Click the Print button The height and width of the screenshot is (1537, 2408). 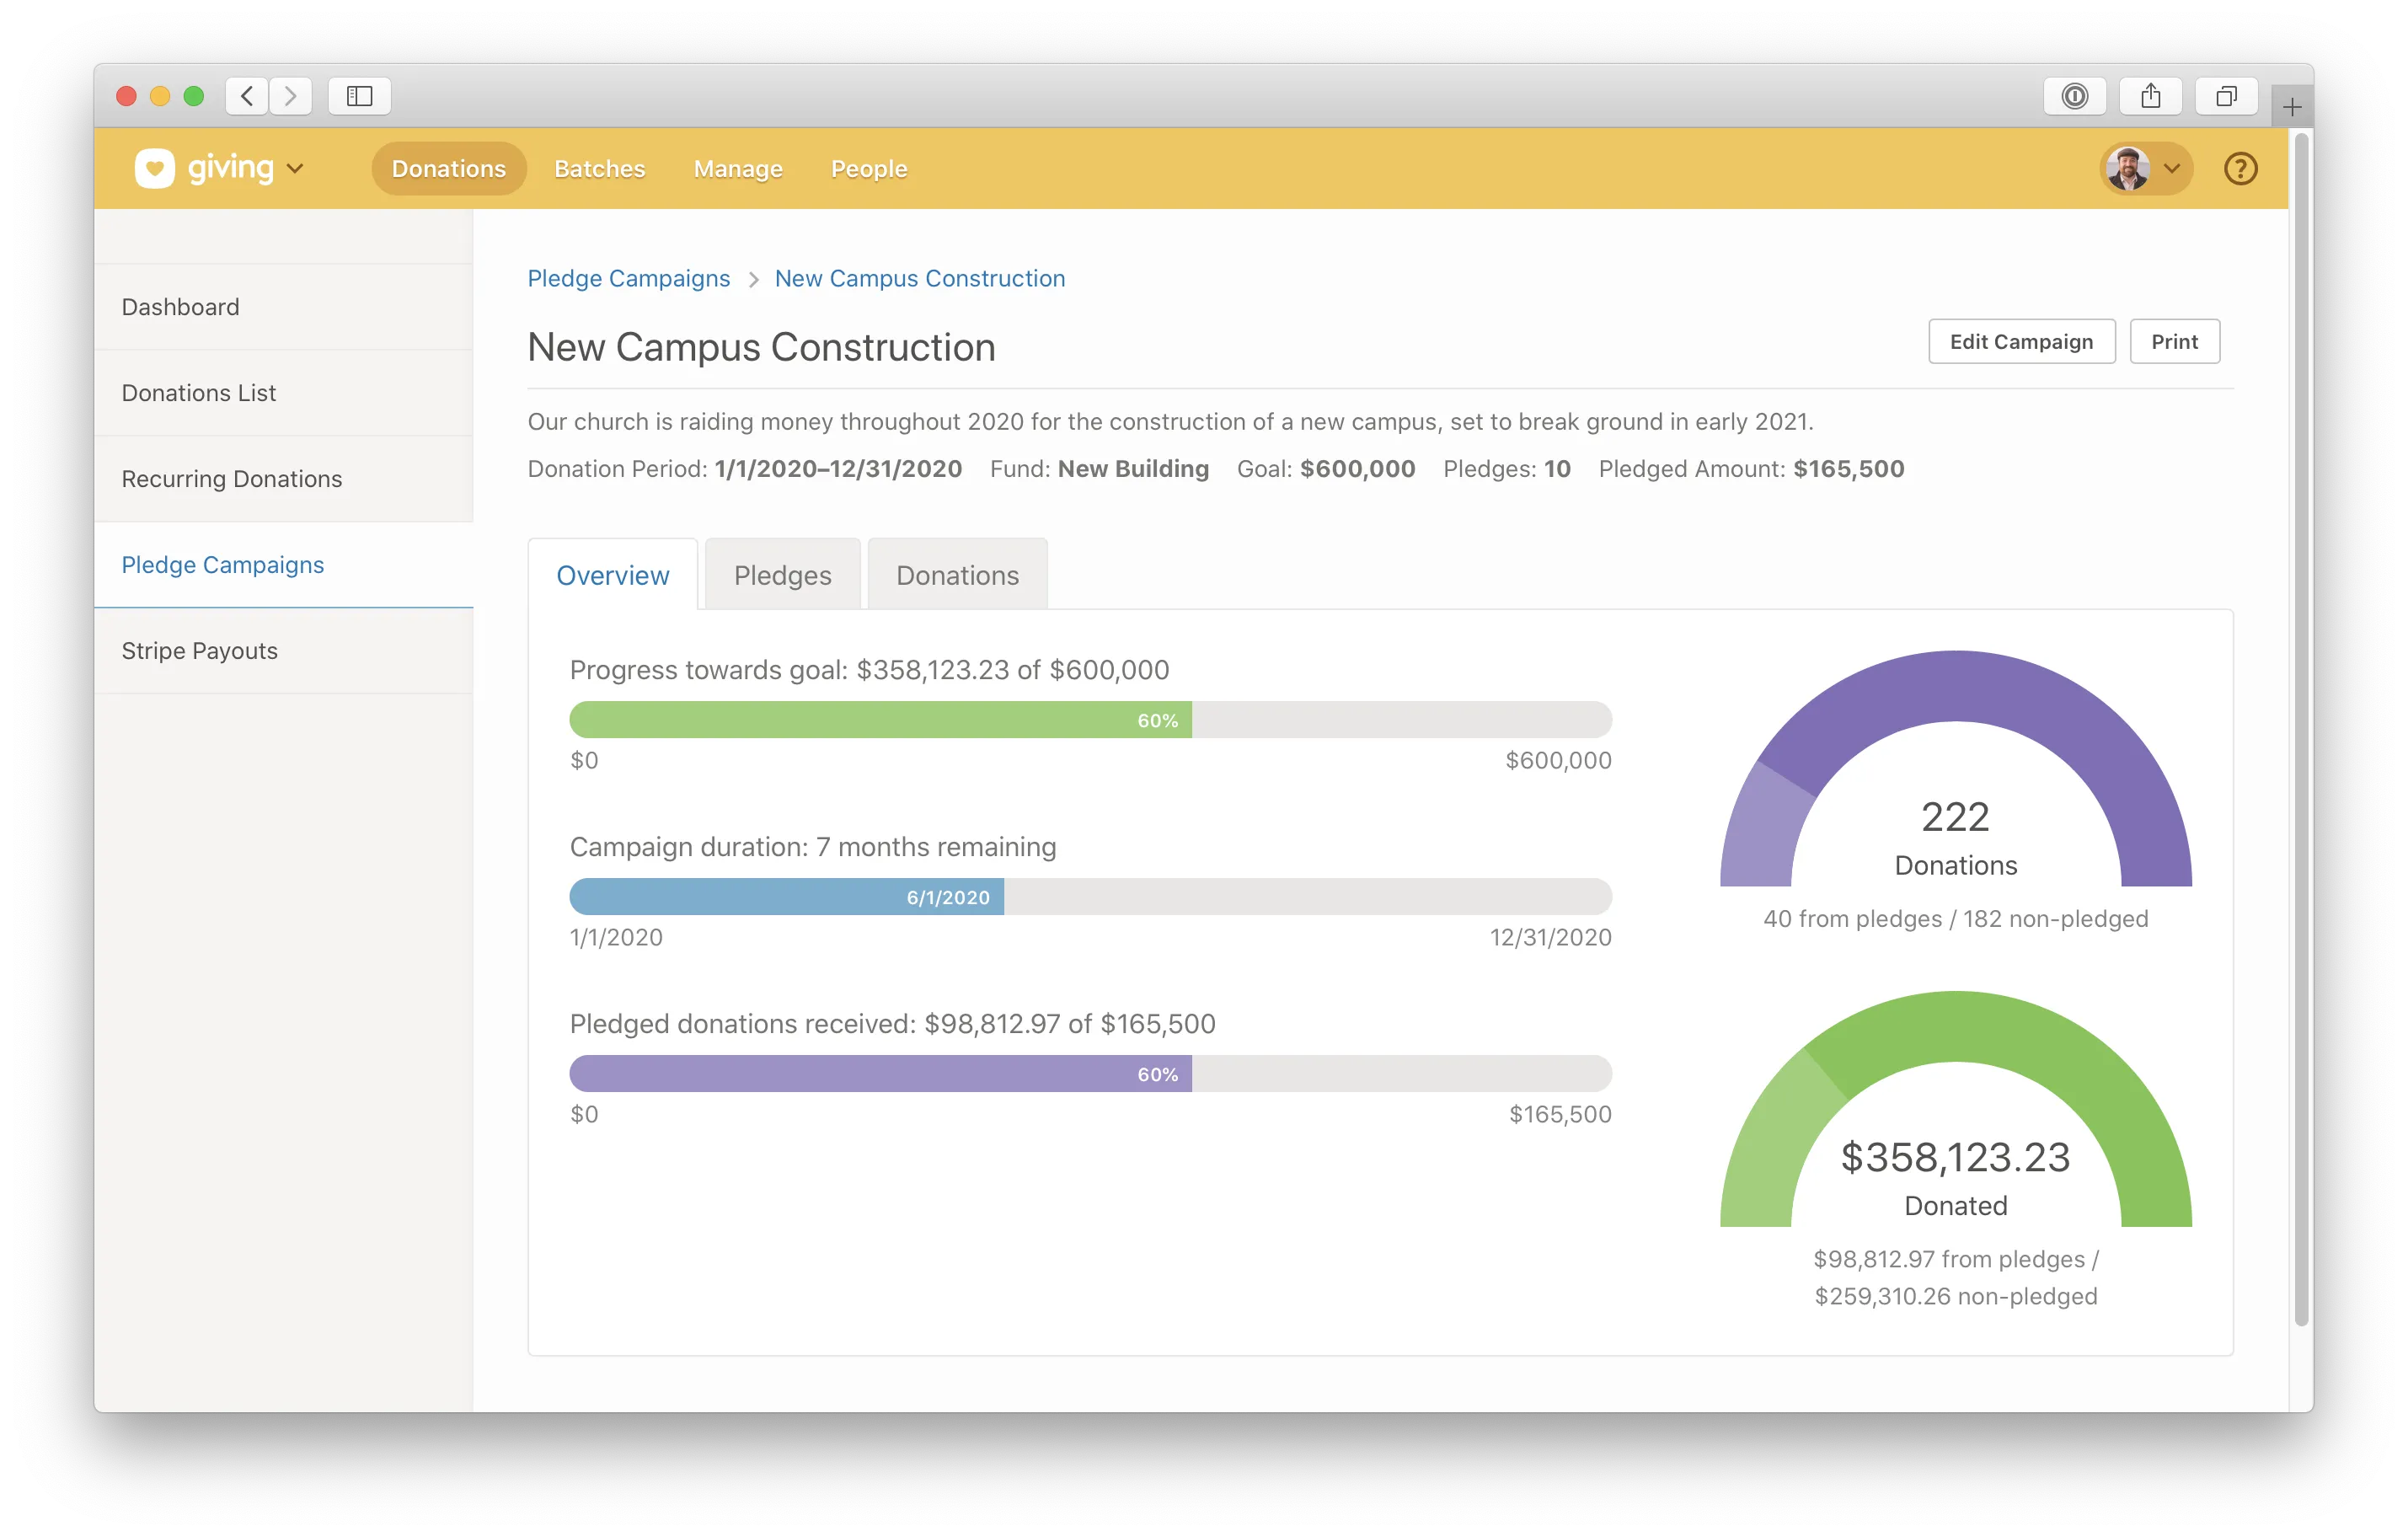tap(2174, 342)
